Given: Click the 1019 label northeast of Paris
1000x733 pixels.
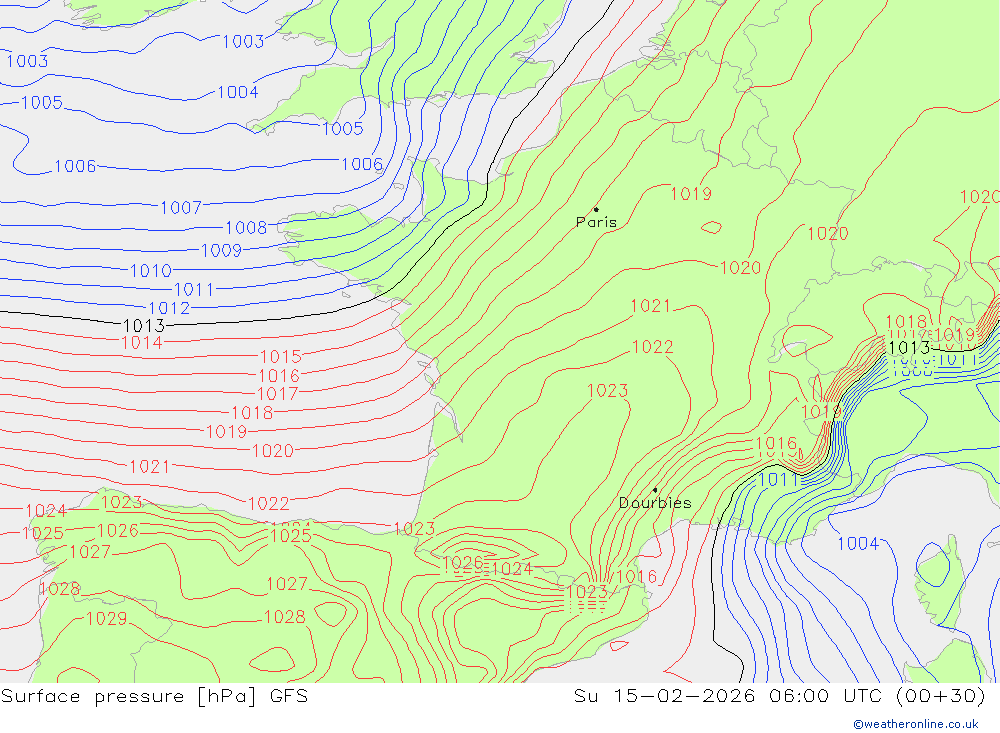Looking at the screenshot, I should 691,194.
